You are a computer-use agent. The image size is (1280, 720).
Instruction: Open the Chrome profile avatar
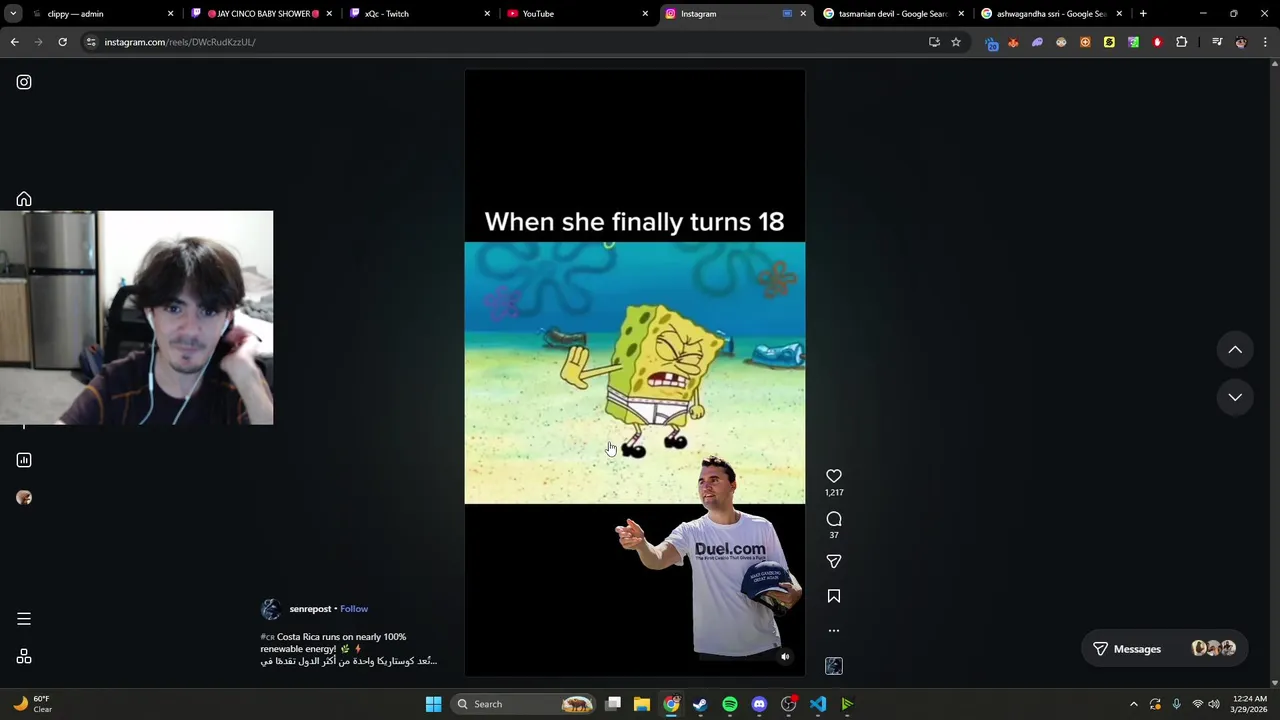click(1241, 42)
